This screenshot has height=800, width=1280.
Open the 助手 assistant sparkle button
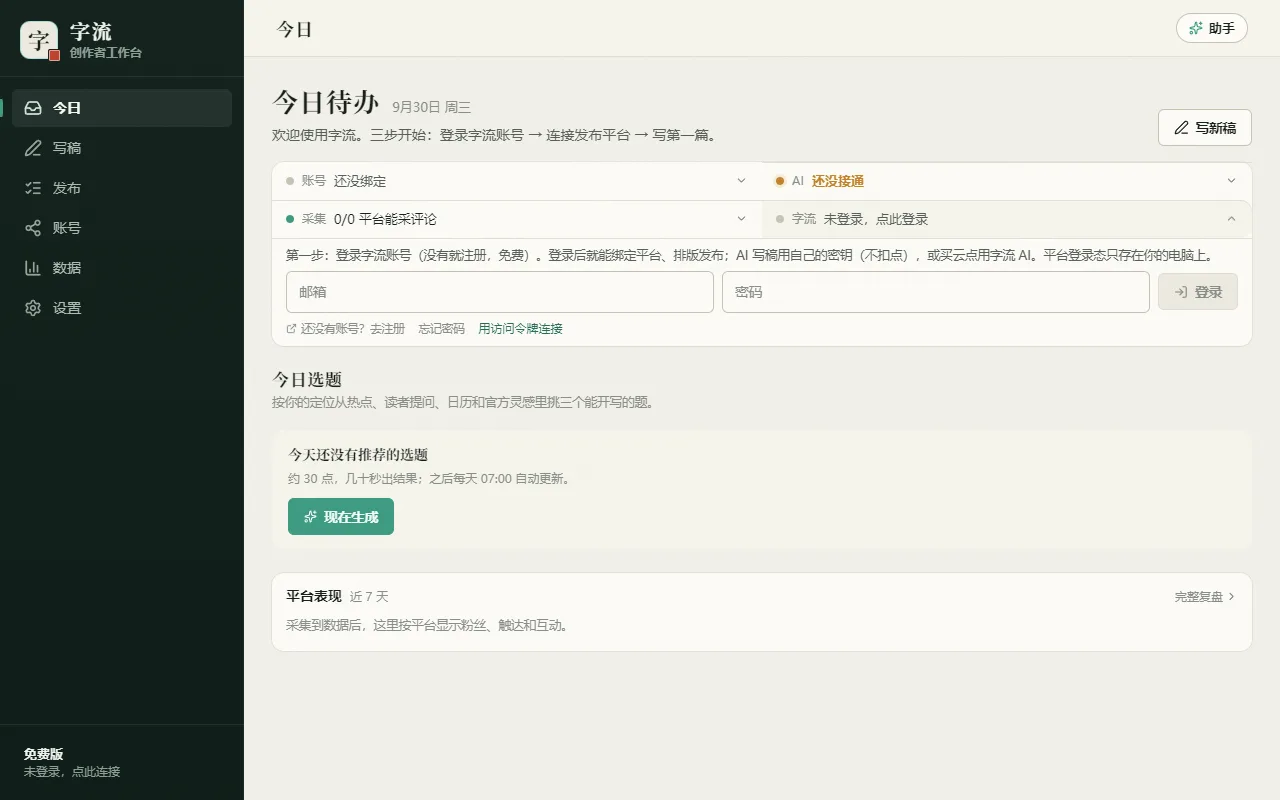pos(1212,28)
